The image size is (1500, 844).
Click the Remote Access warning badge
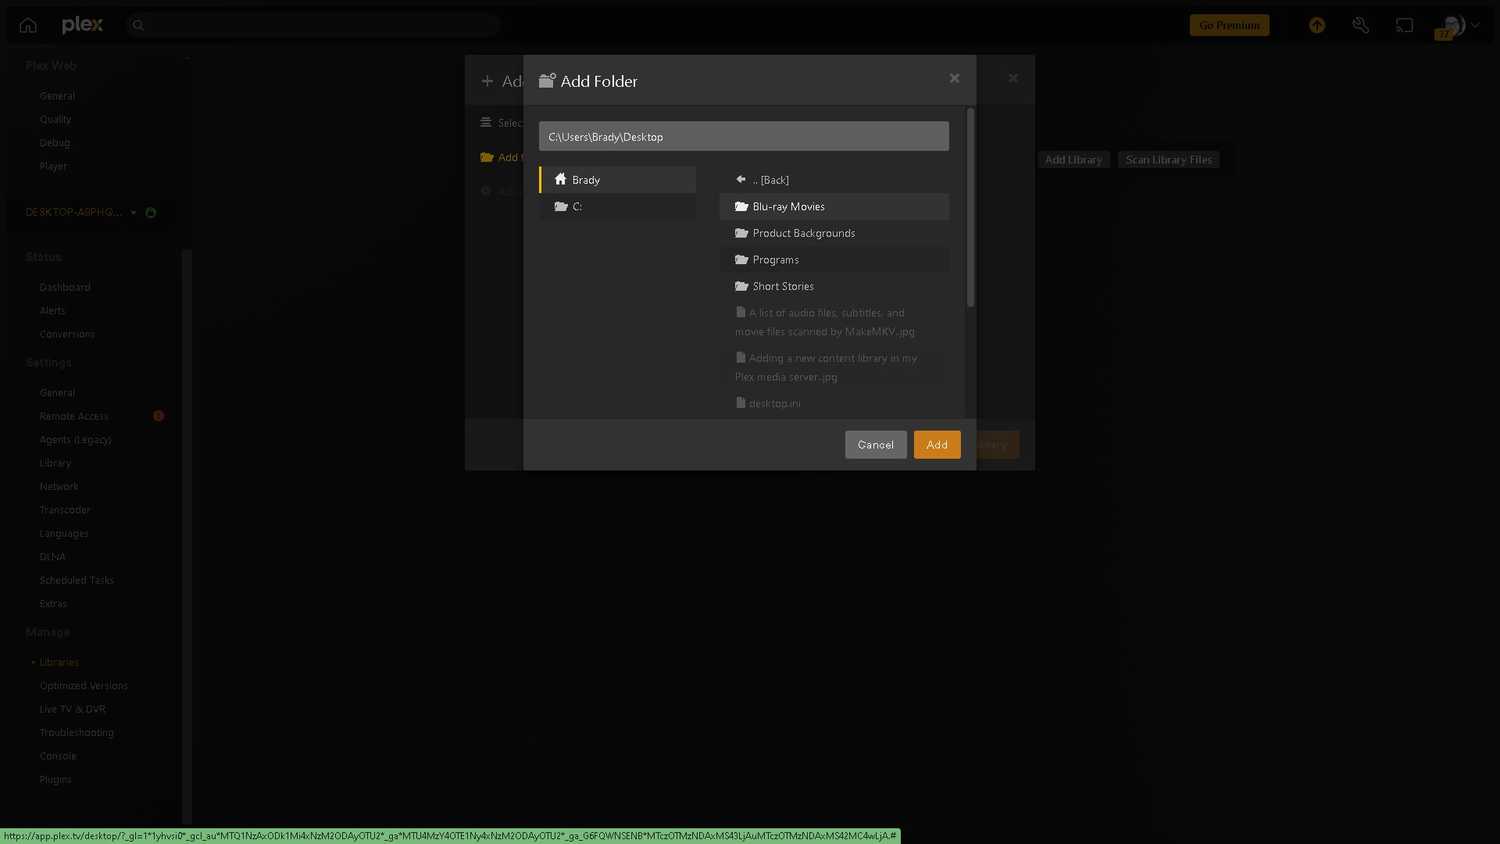pyautogui.click(x=158, y=416)
